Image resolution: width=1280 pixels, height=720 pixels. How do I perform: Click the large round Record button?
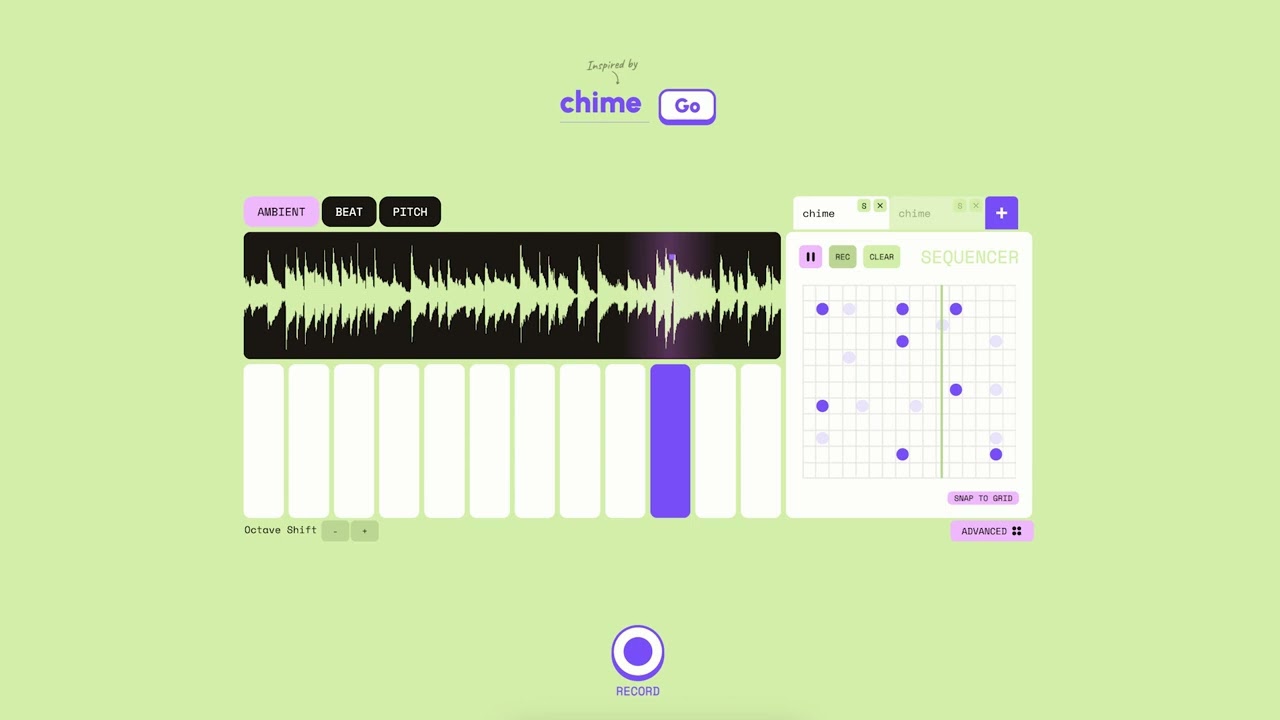[638, 652]
